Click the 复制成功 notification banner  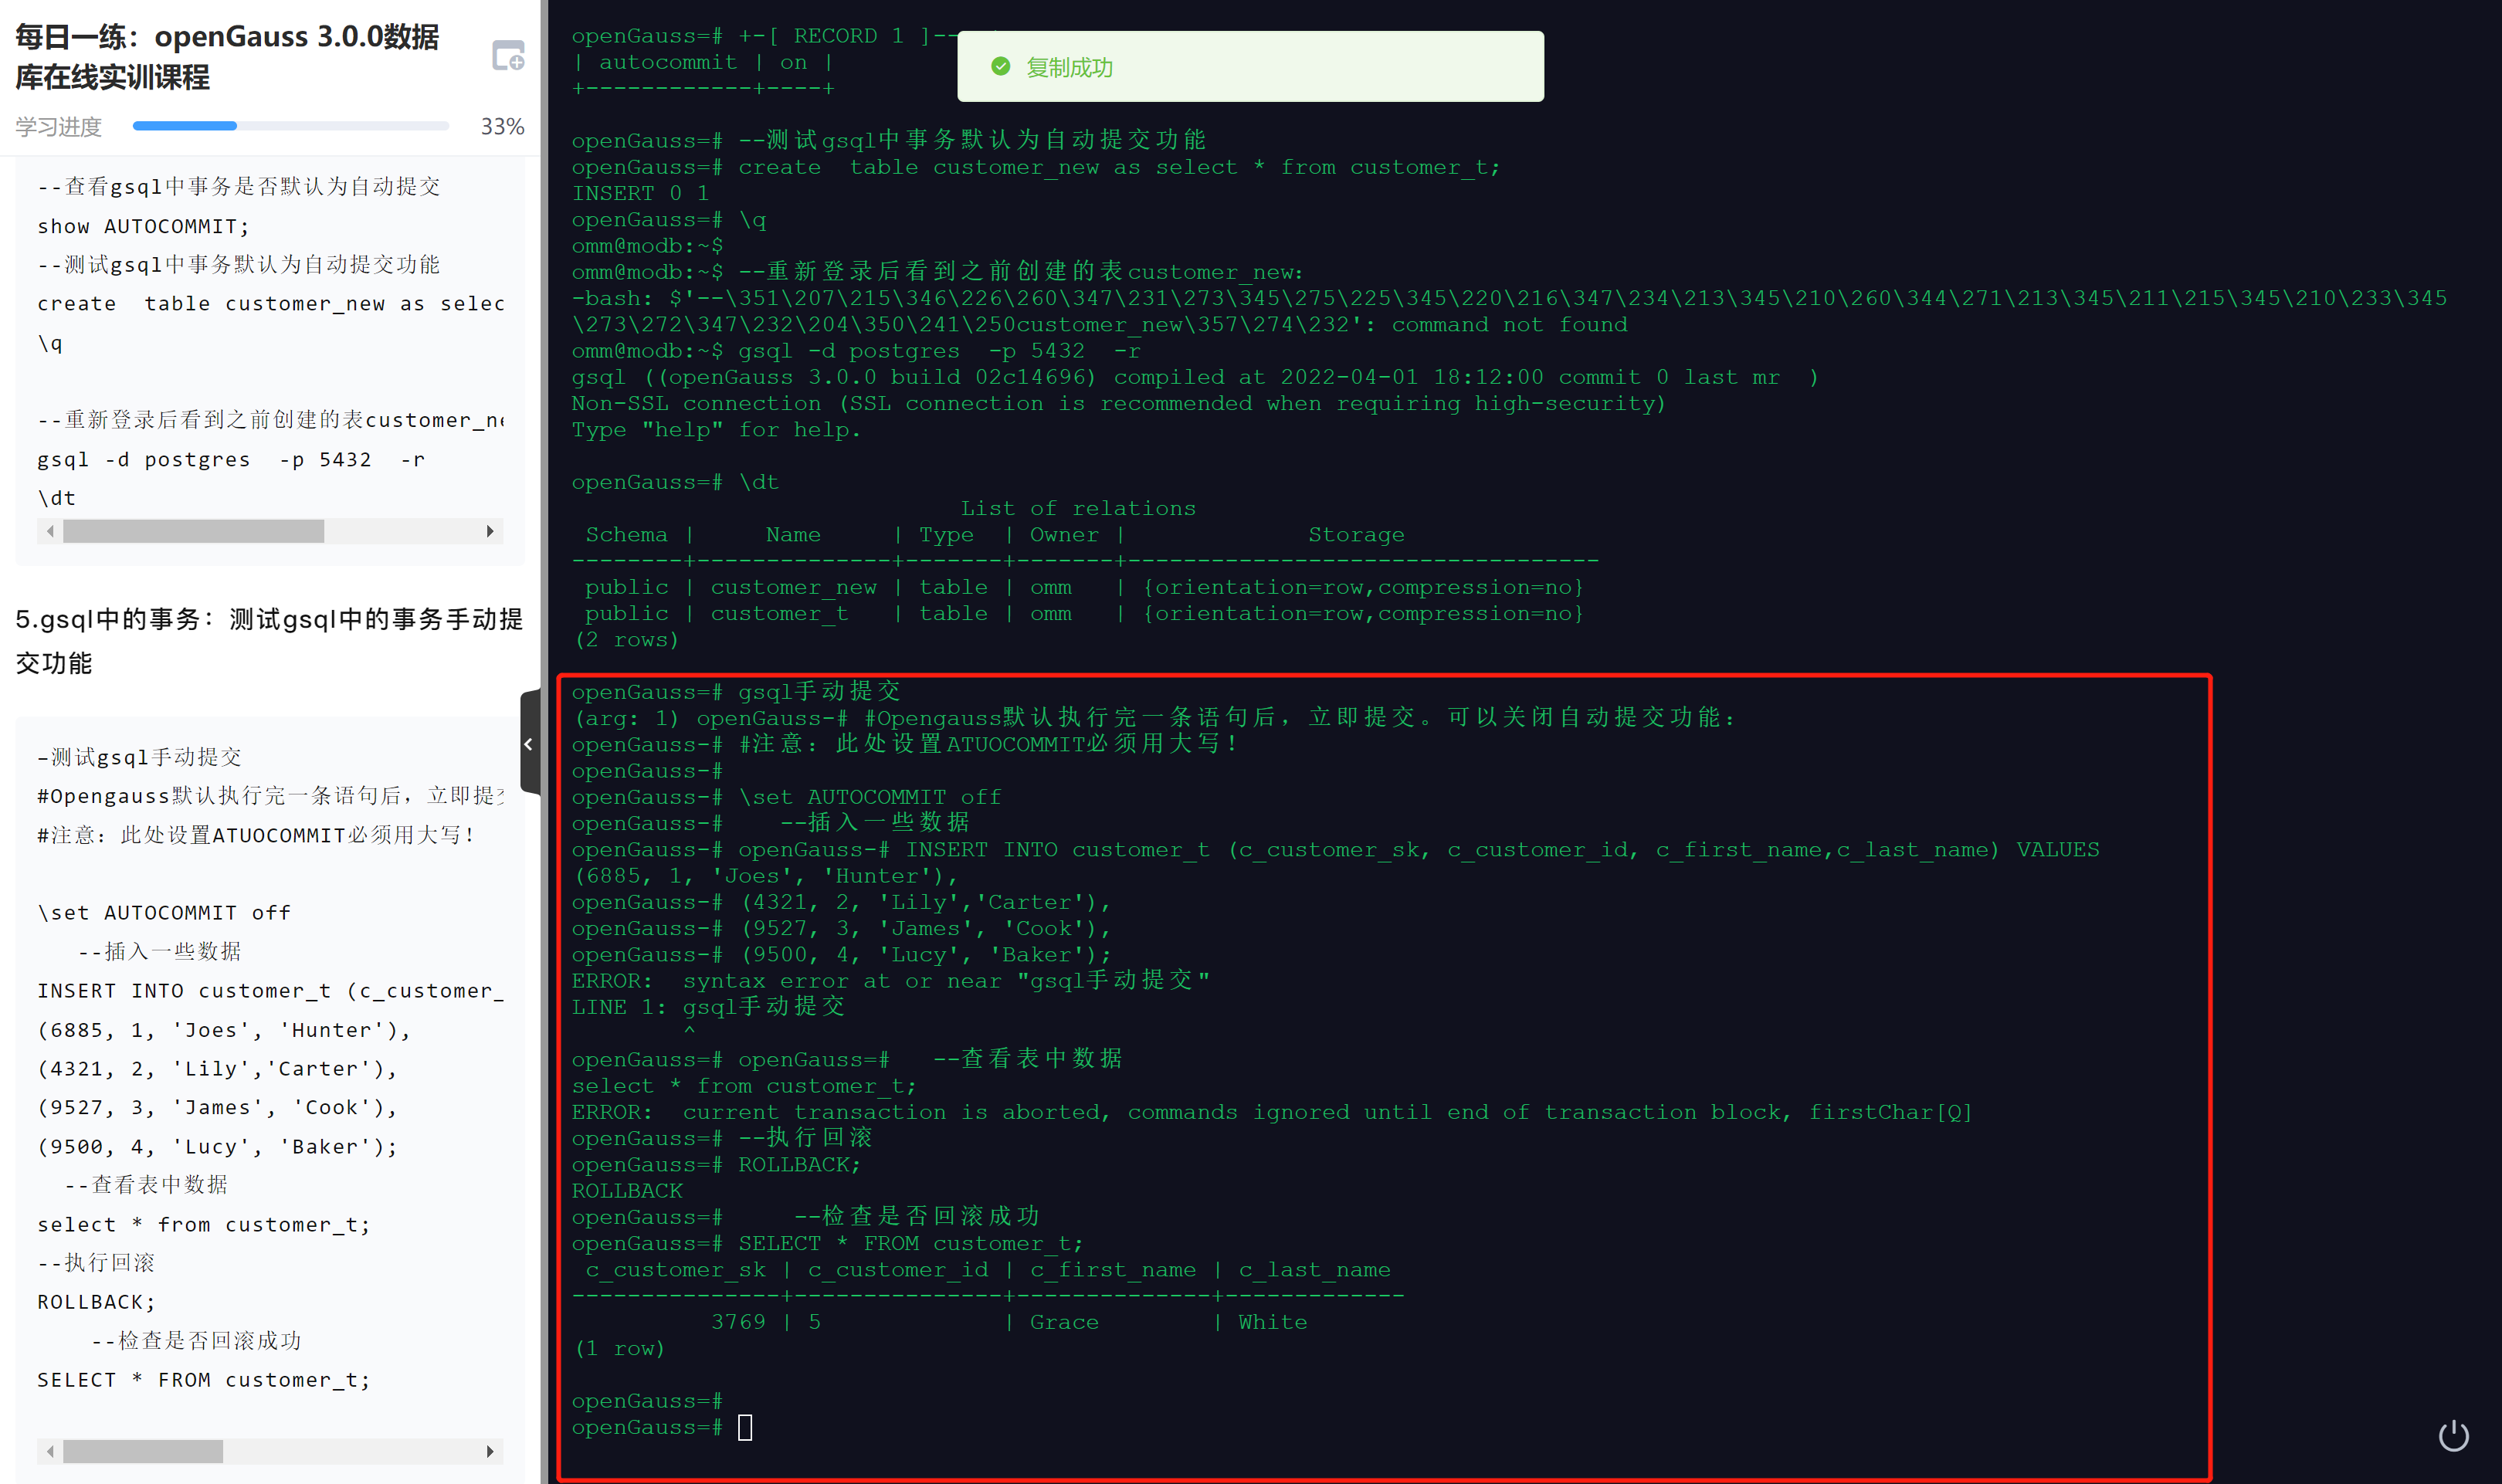1249,67
